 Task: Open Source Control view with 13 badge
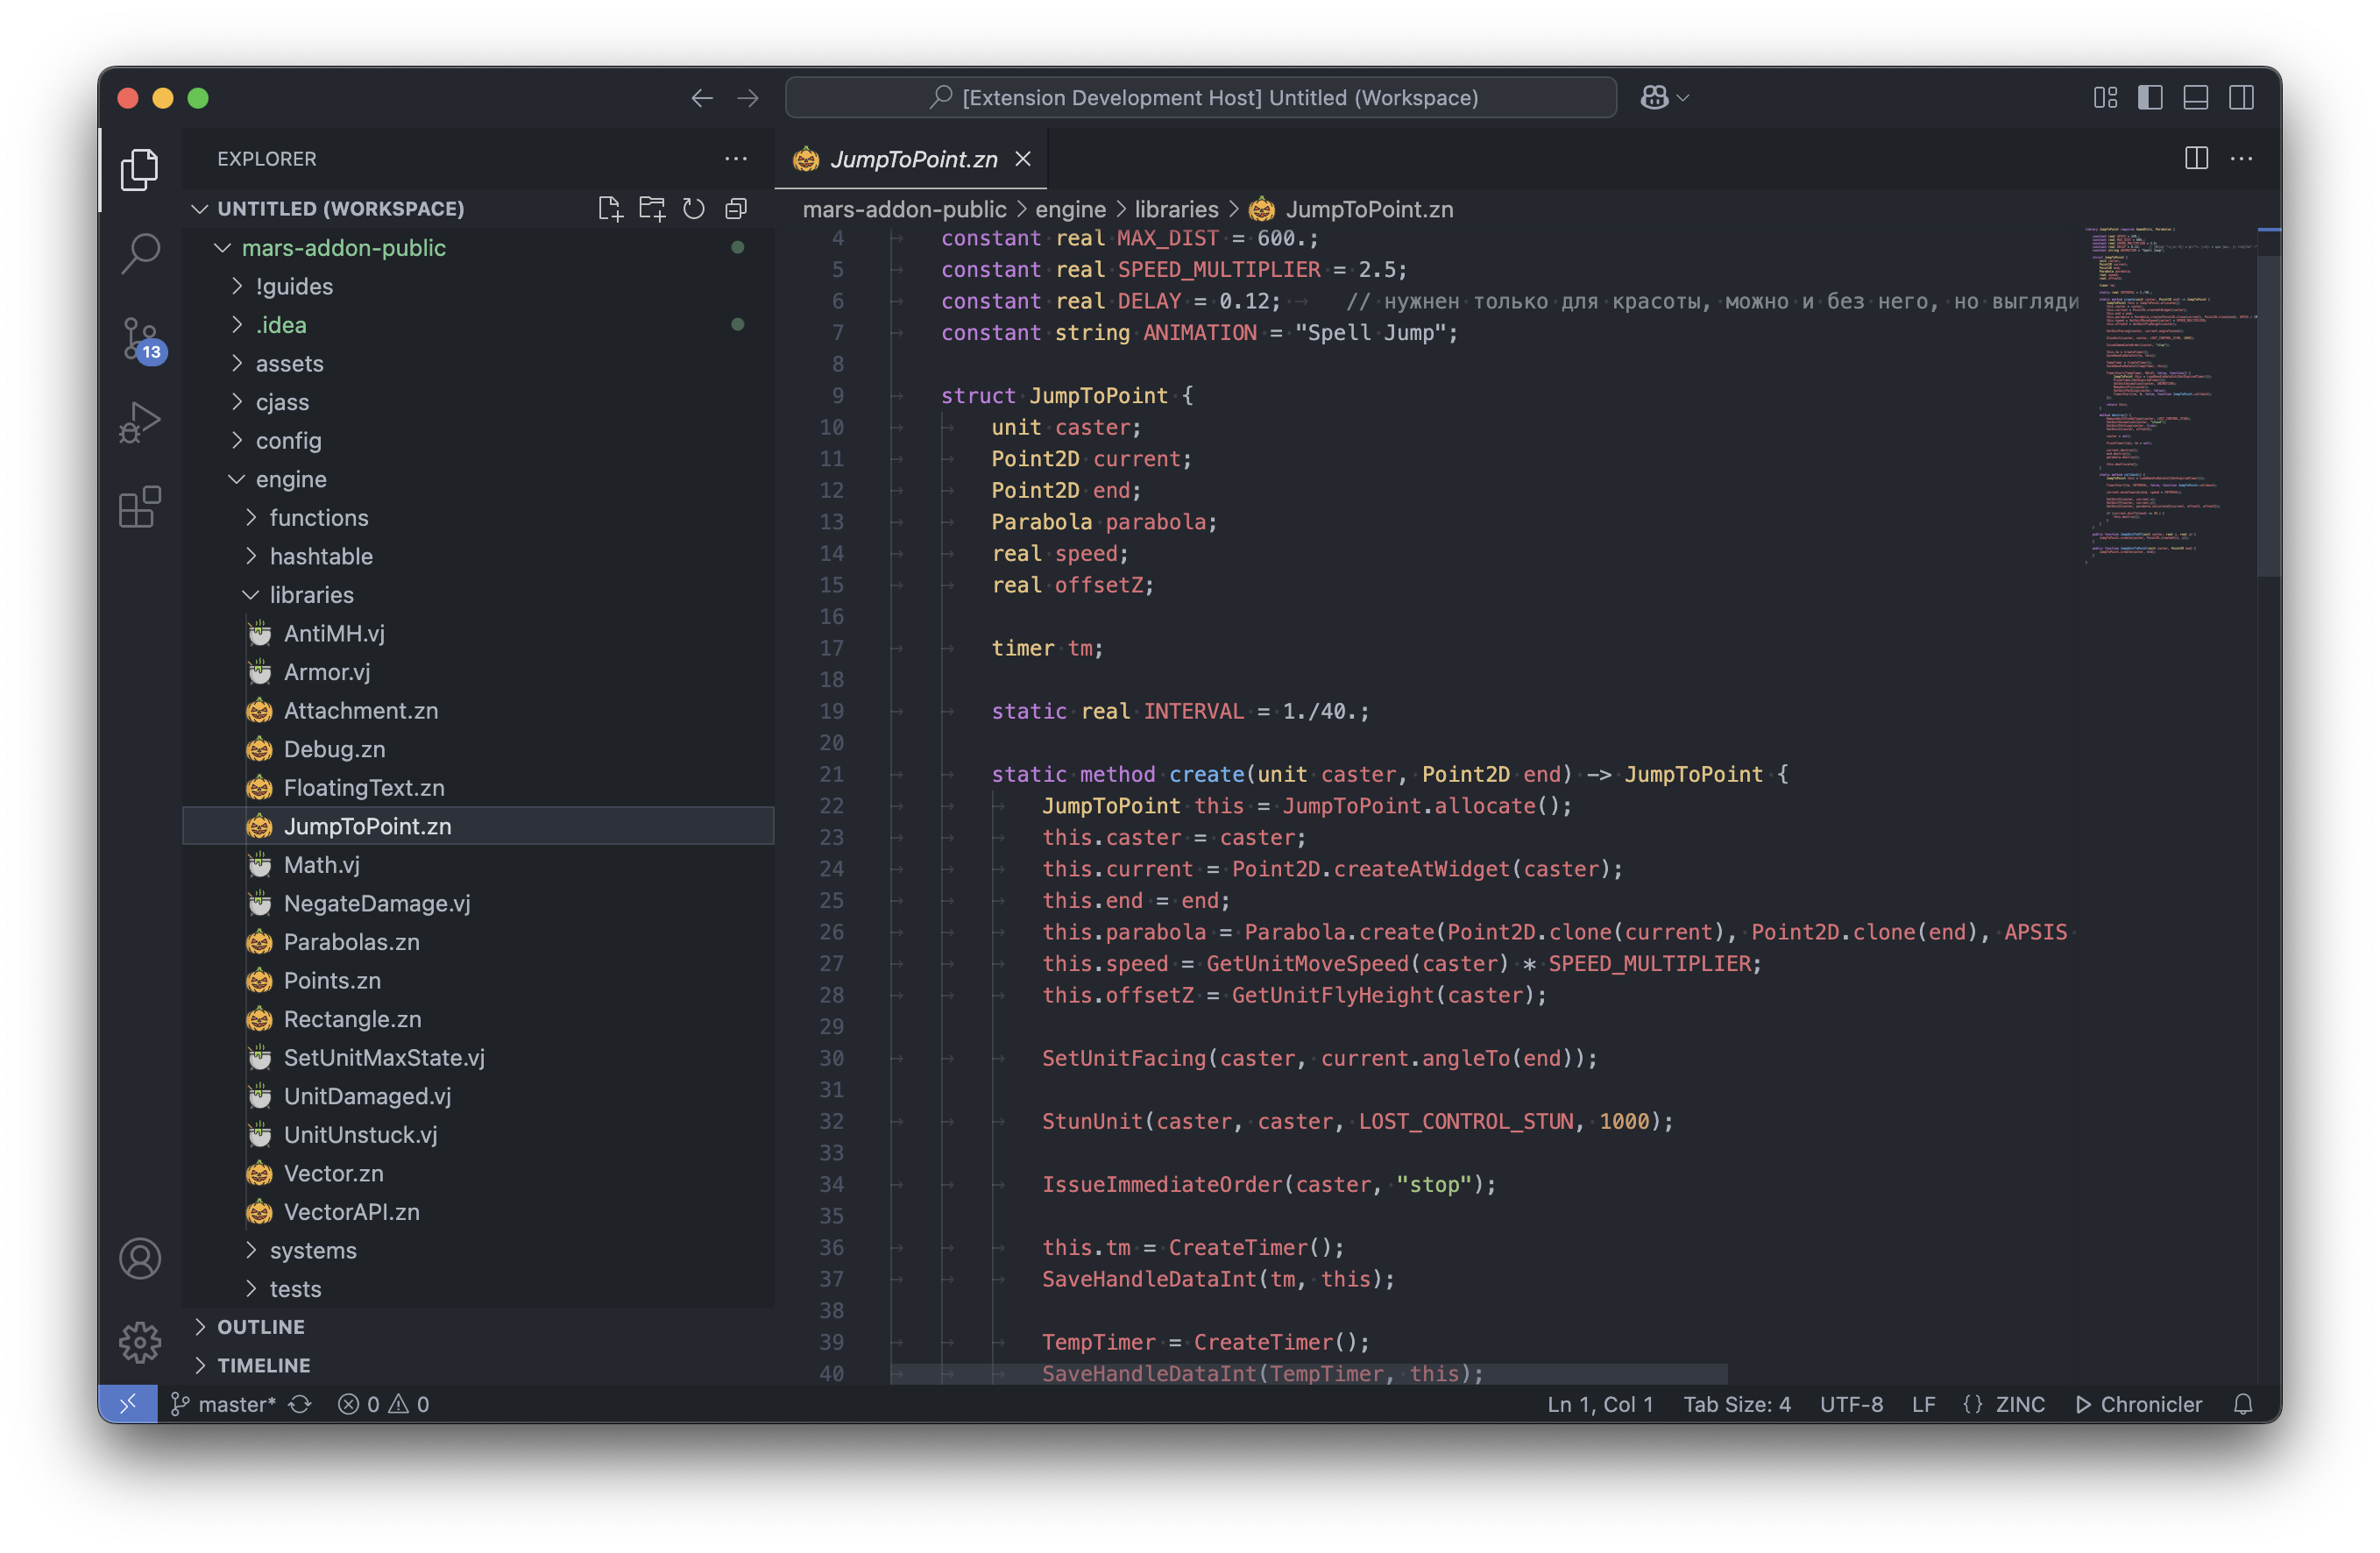[140, 338]
